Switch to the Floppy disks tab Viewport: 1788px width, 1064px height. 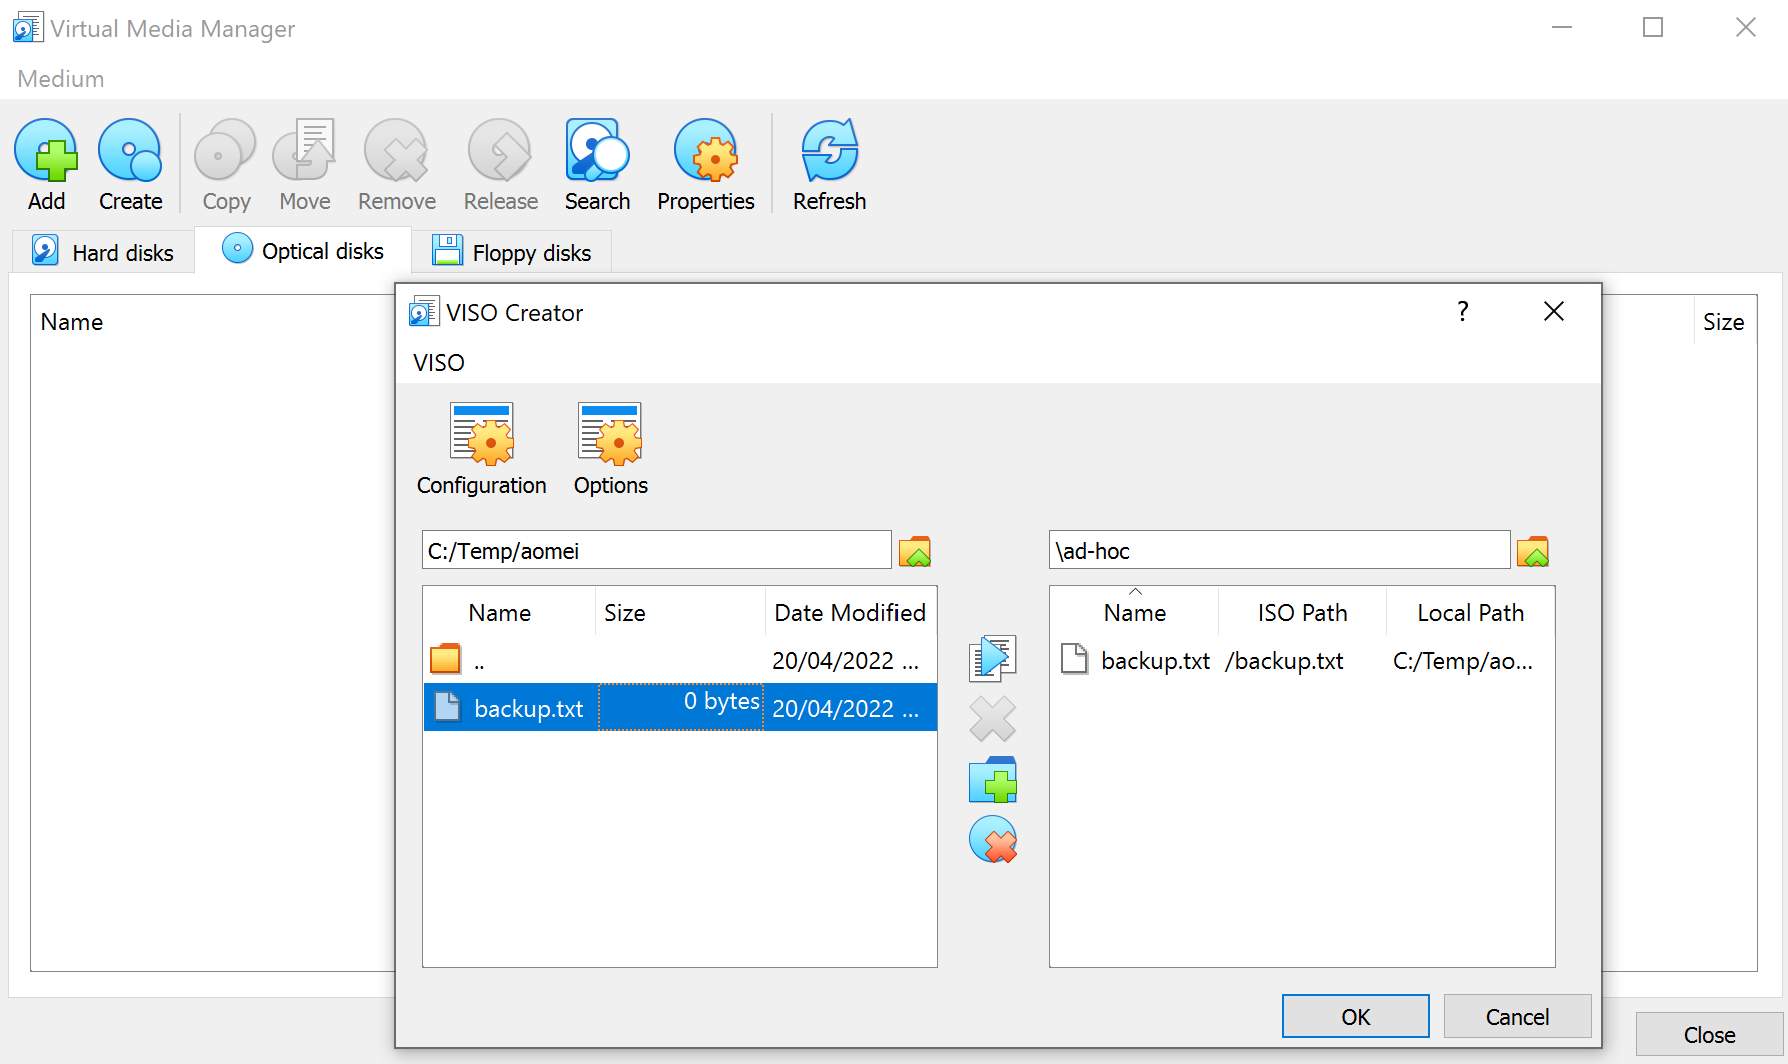click(x=511, y=252)
